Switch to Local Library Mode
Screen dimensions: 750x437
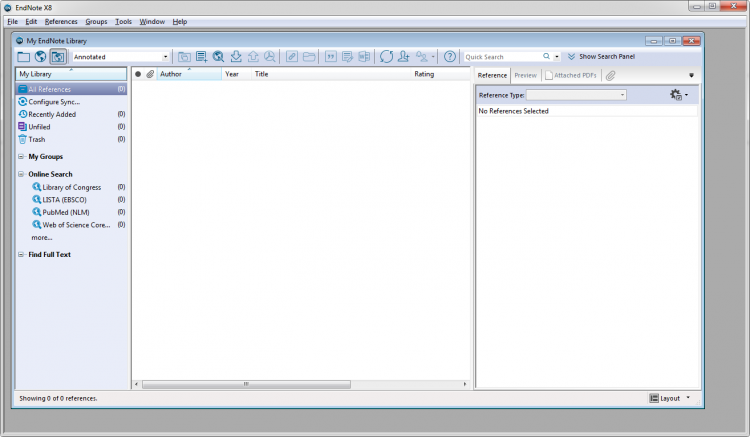point(23,57)
